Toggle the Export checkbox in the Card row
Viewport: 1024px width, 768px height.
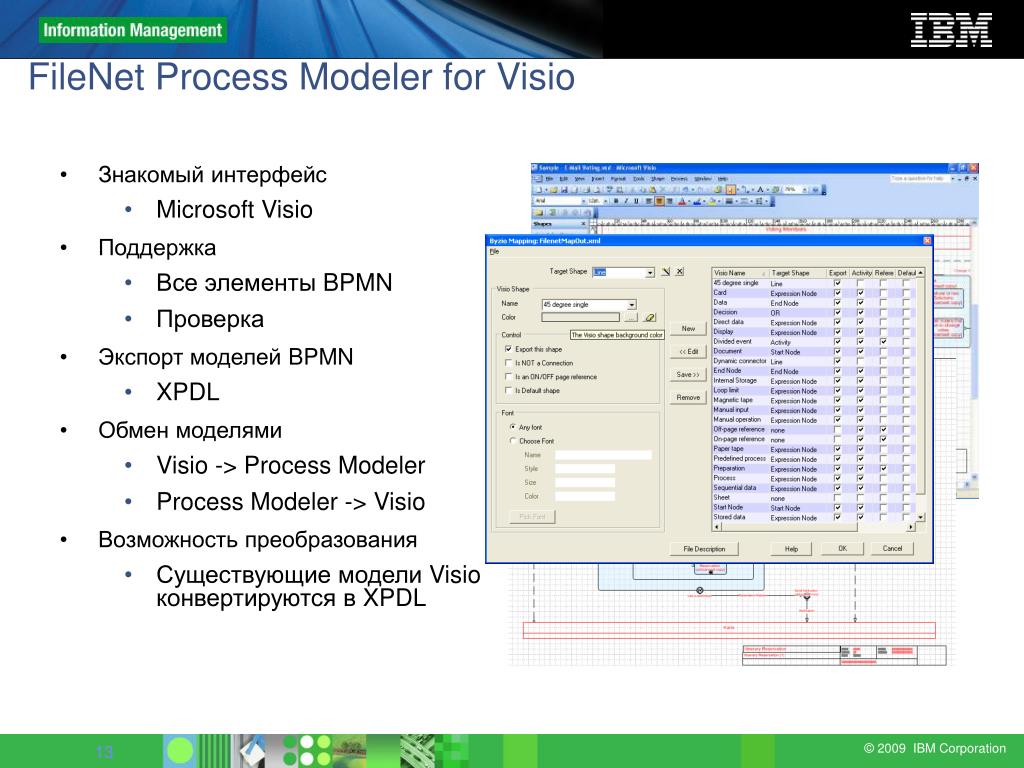[837, 293]
